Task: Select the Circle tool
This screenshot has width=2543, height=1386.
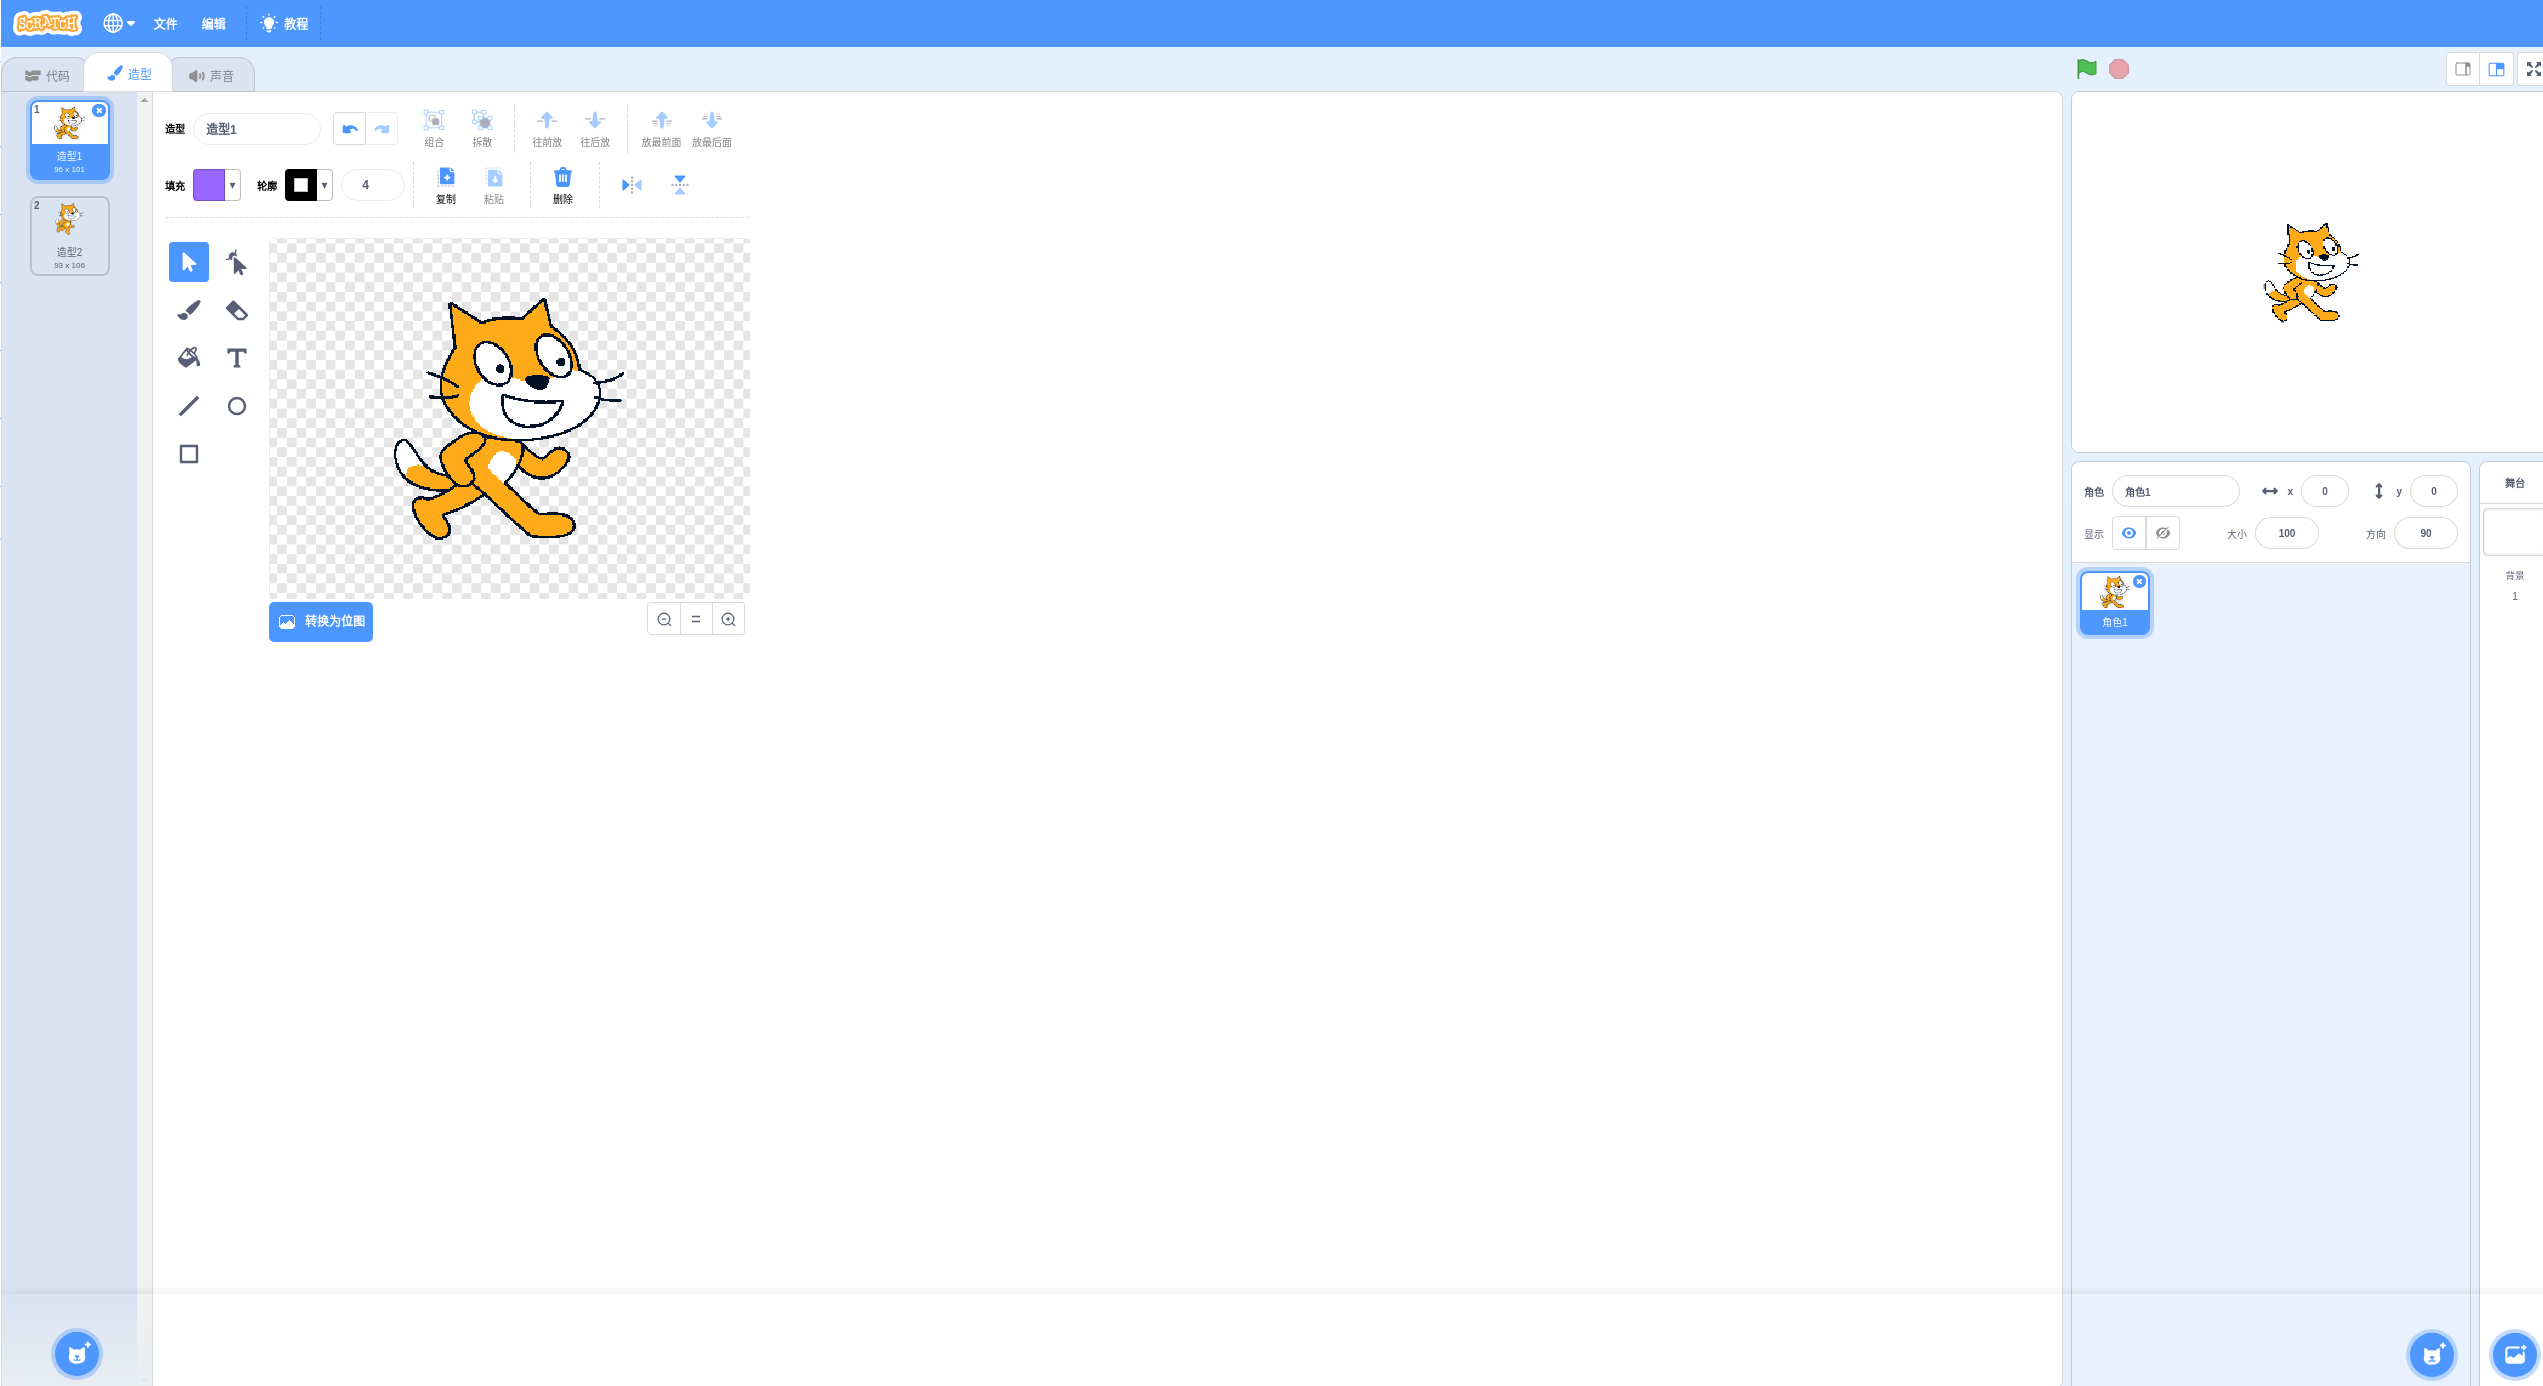Action: click(x=236, y=406)
